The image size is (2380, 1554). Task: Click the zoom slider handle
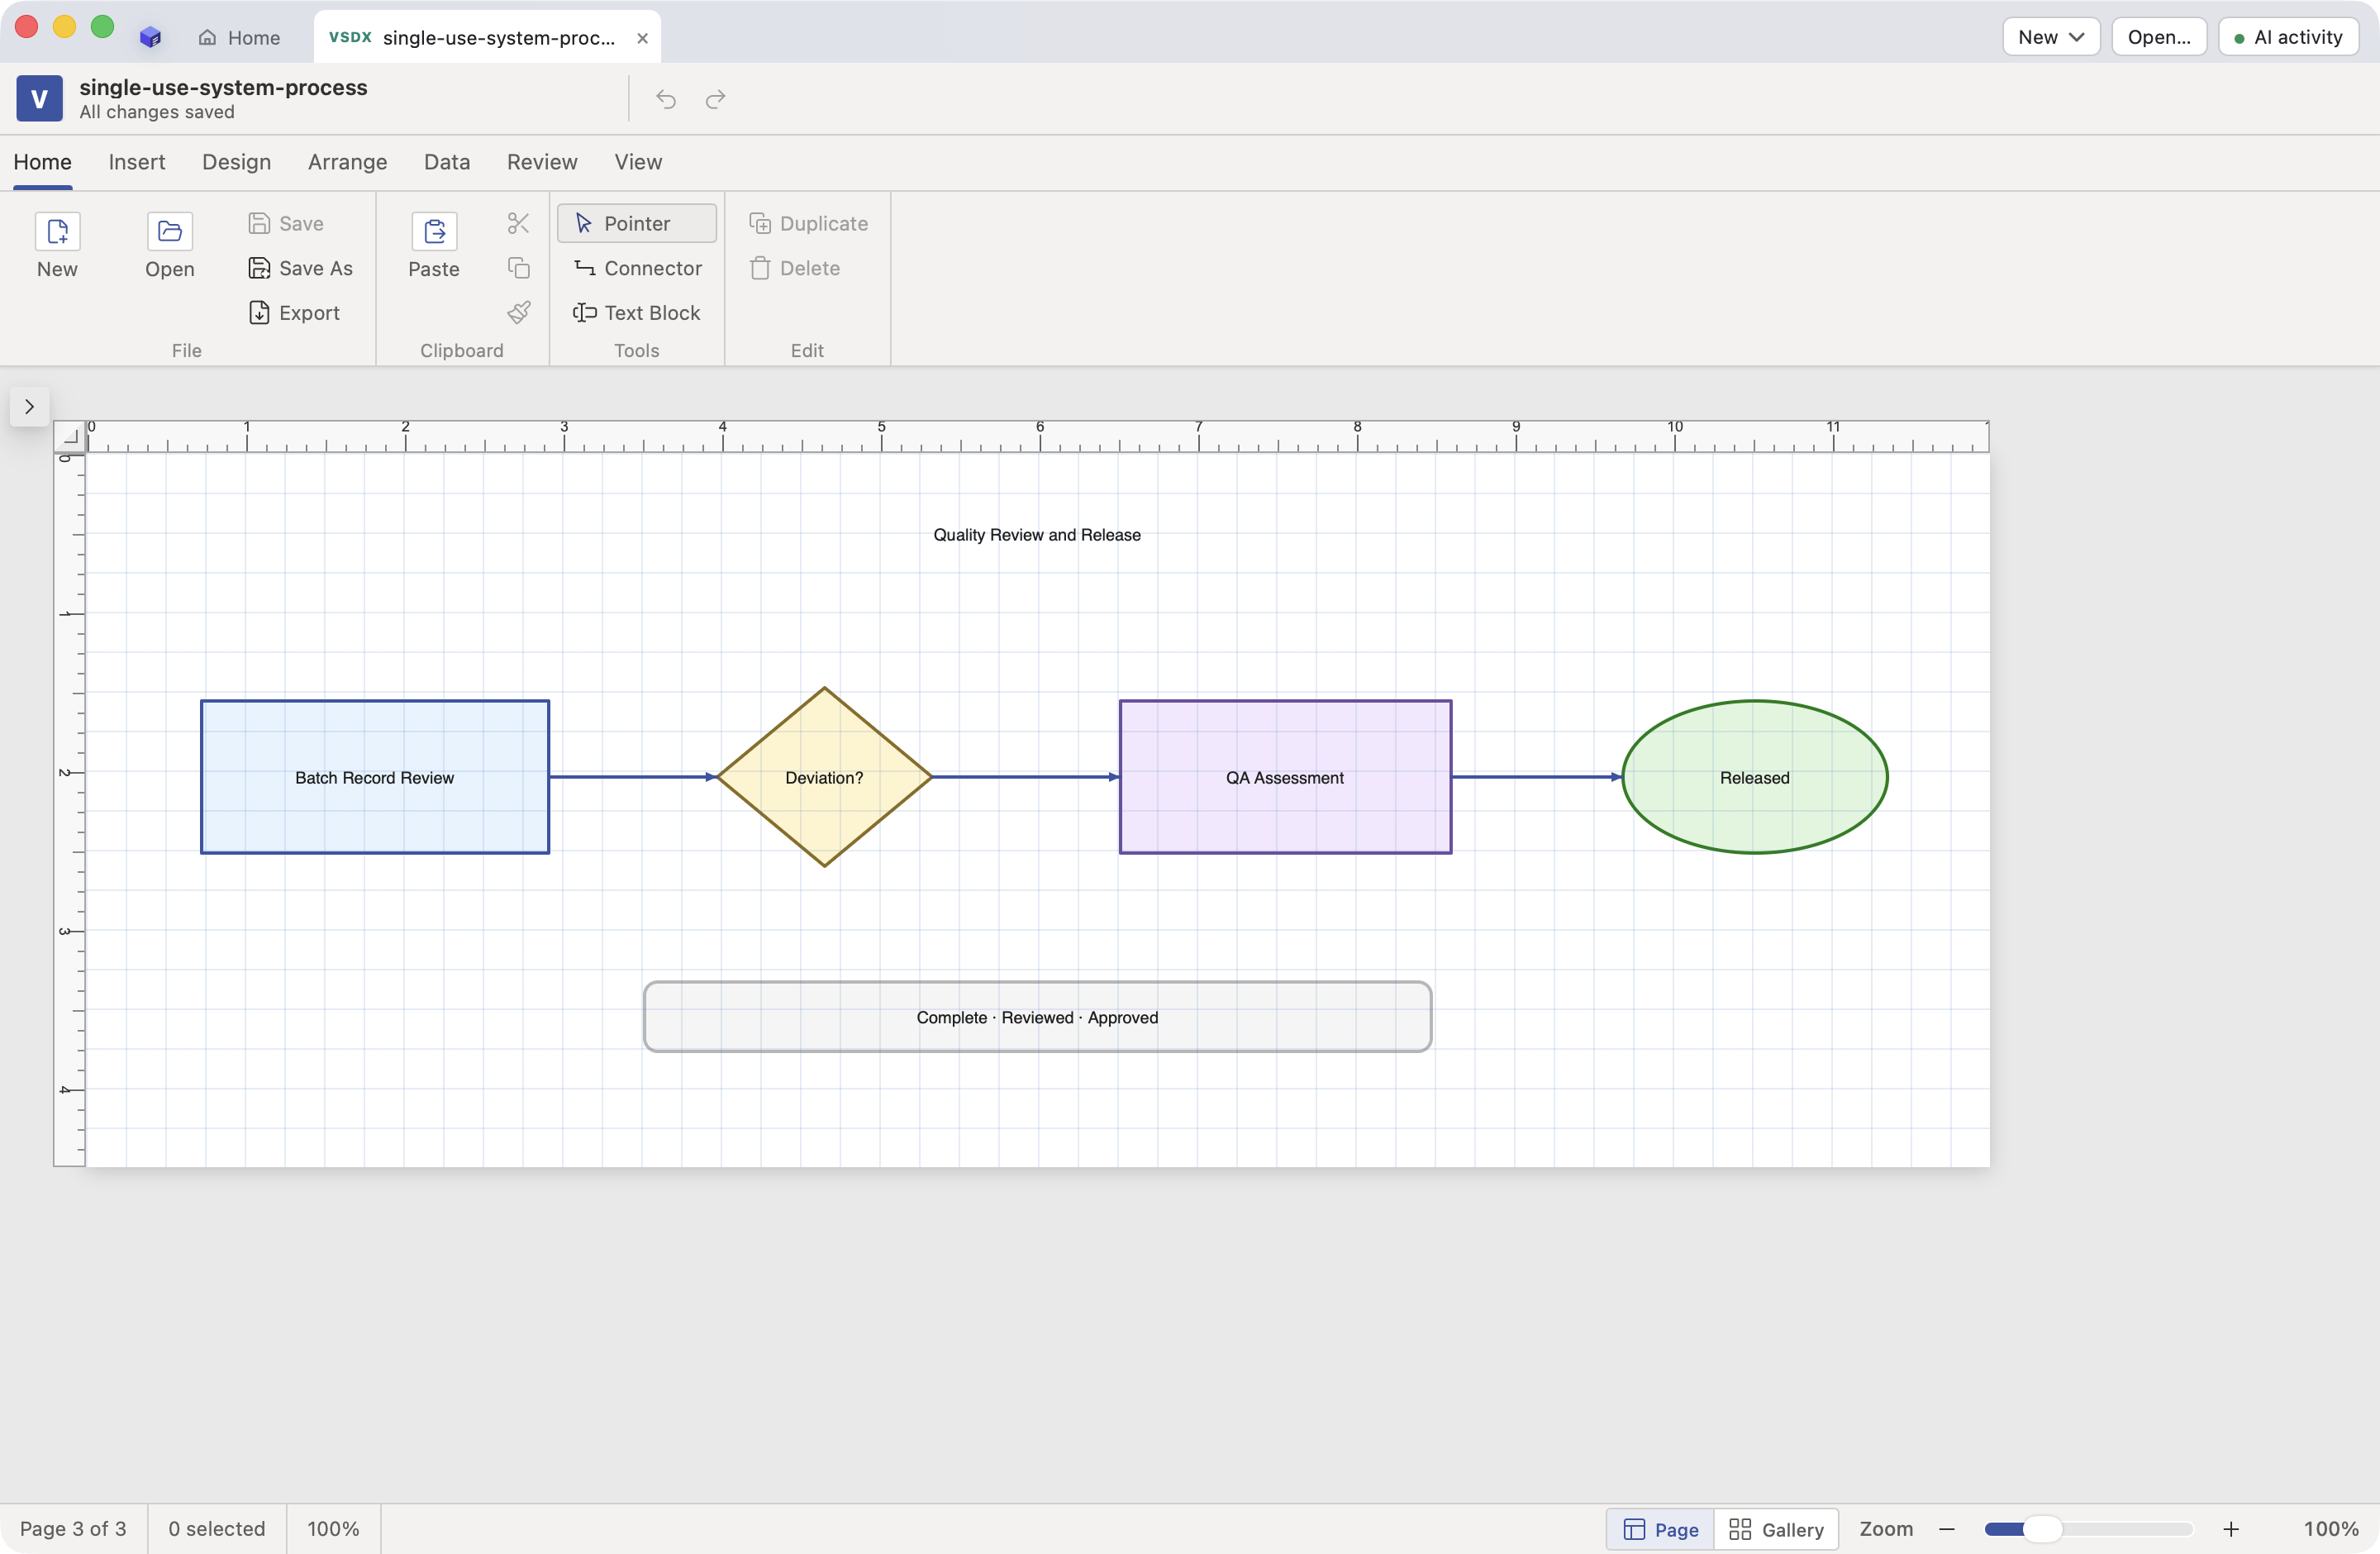point(2041,1529)
